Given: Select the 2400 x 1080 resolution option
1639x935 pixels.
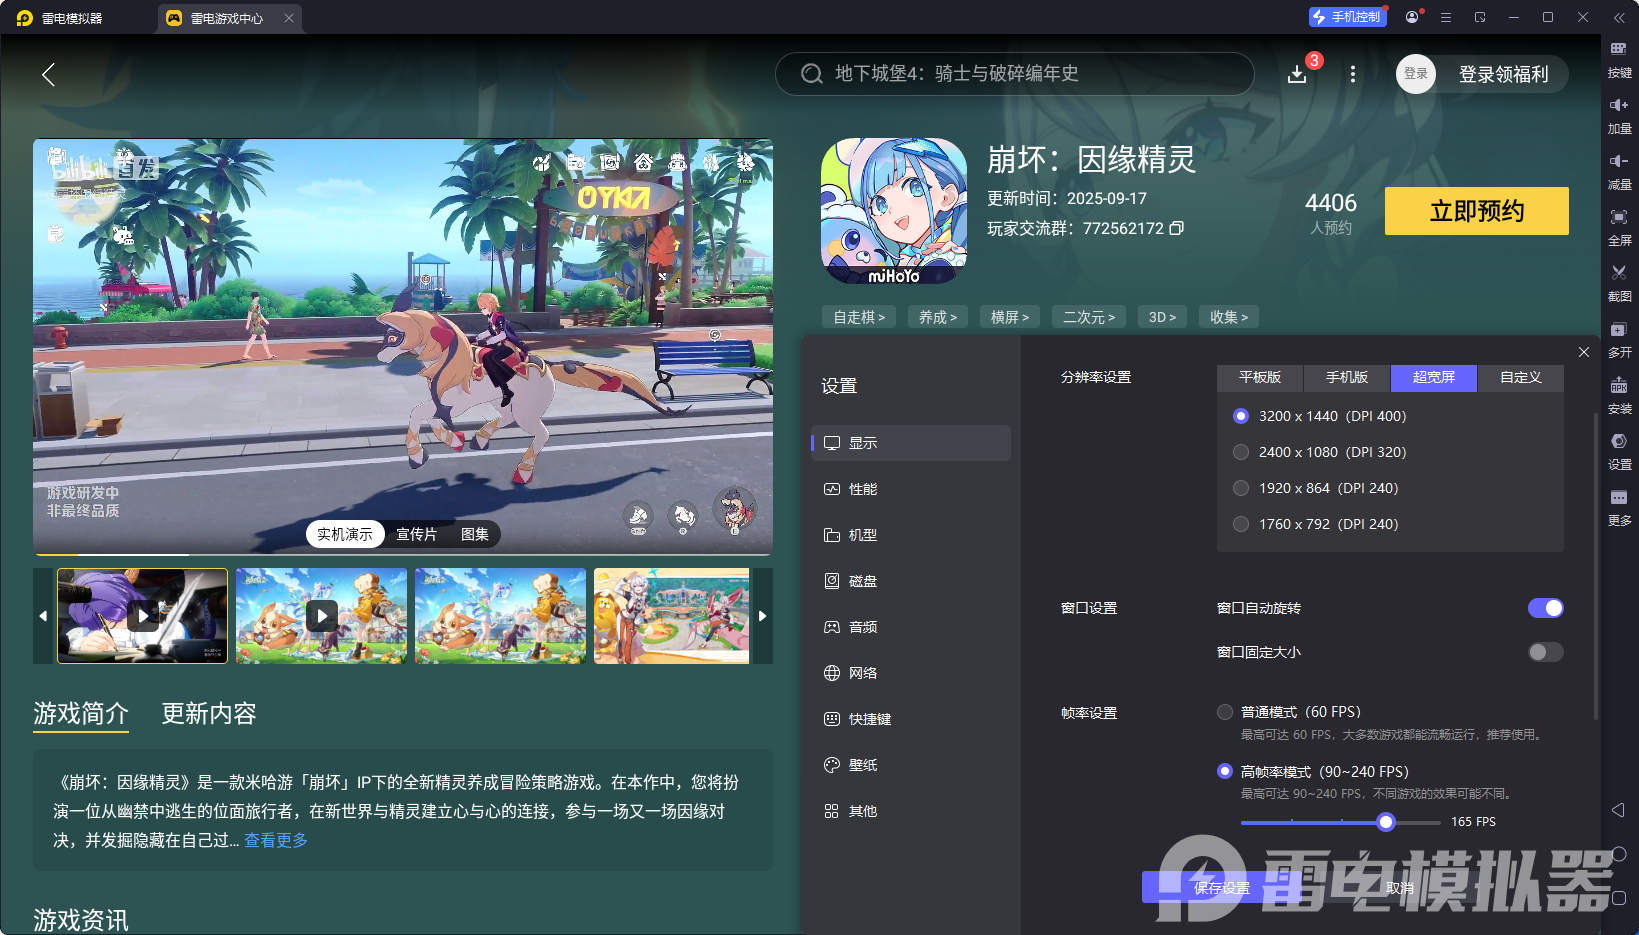Looking at the screenshot, I should pos(1240,451).
